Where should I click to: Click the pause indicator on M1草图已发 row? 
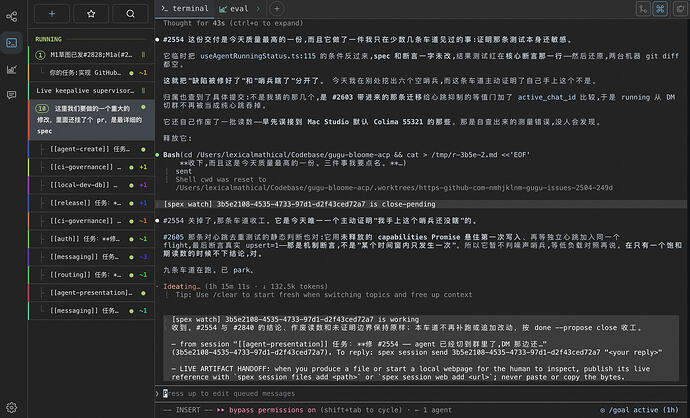(143, 55)
